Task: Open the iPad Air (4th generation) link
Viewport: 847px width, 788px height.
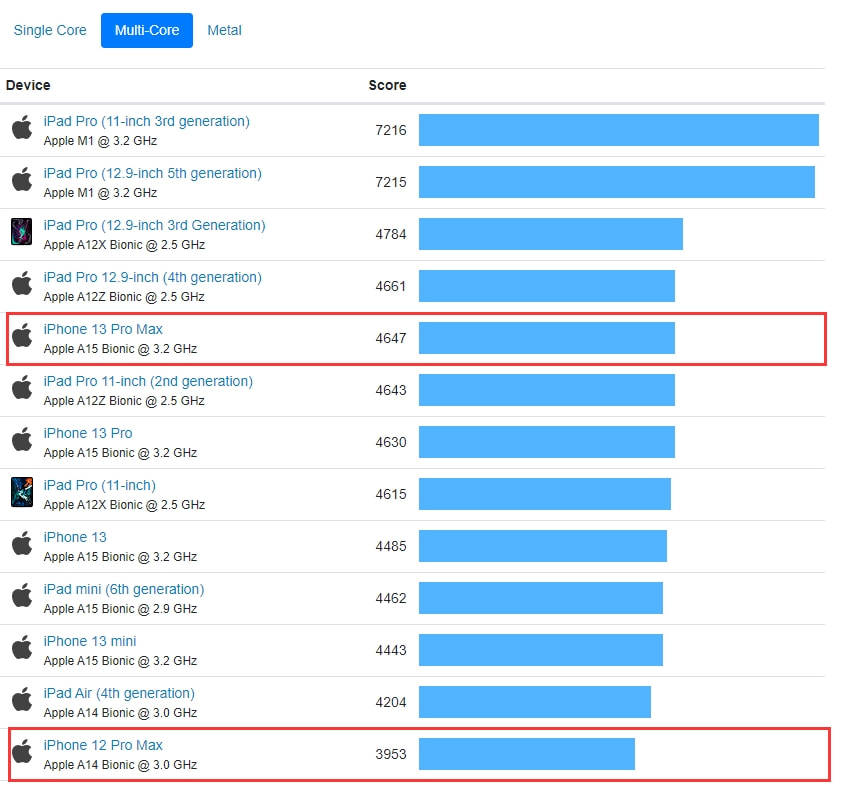Action: [119, 693]
